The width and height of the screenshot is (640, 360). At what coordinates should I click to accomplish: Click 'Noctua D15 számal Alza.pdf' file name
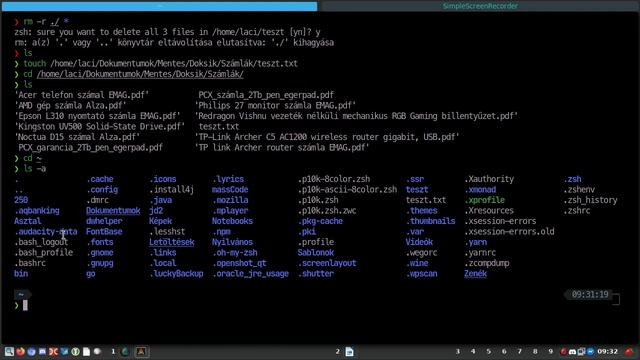[x=78, y=137]
